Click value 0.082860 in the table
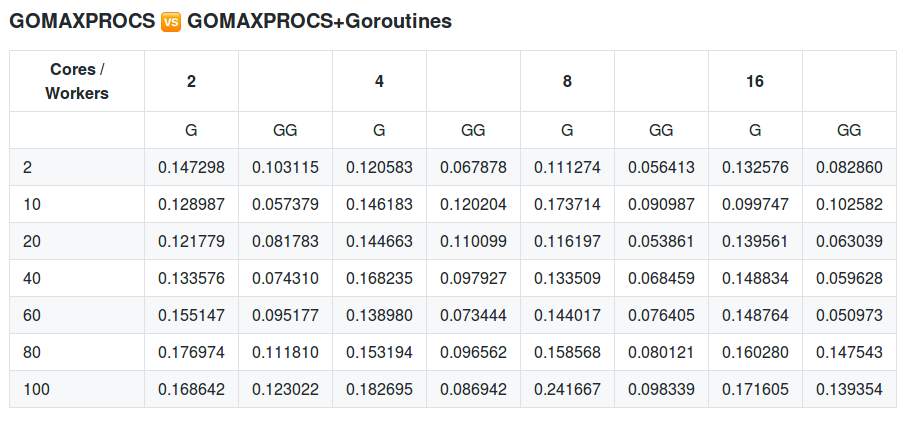 point(849,168)
